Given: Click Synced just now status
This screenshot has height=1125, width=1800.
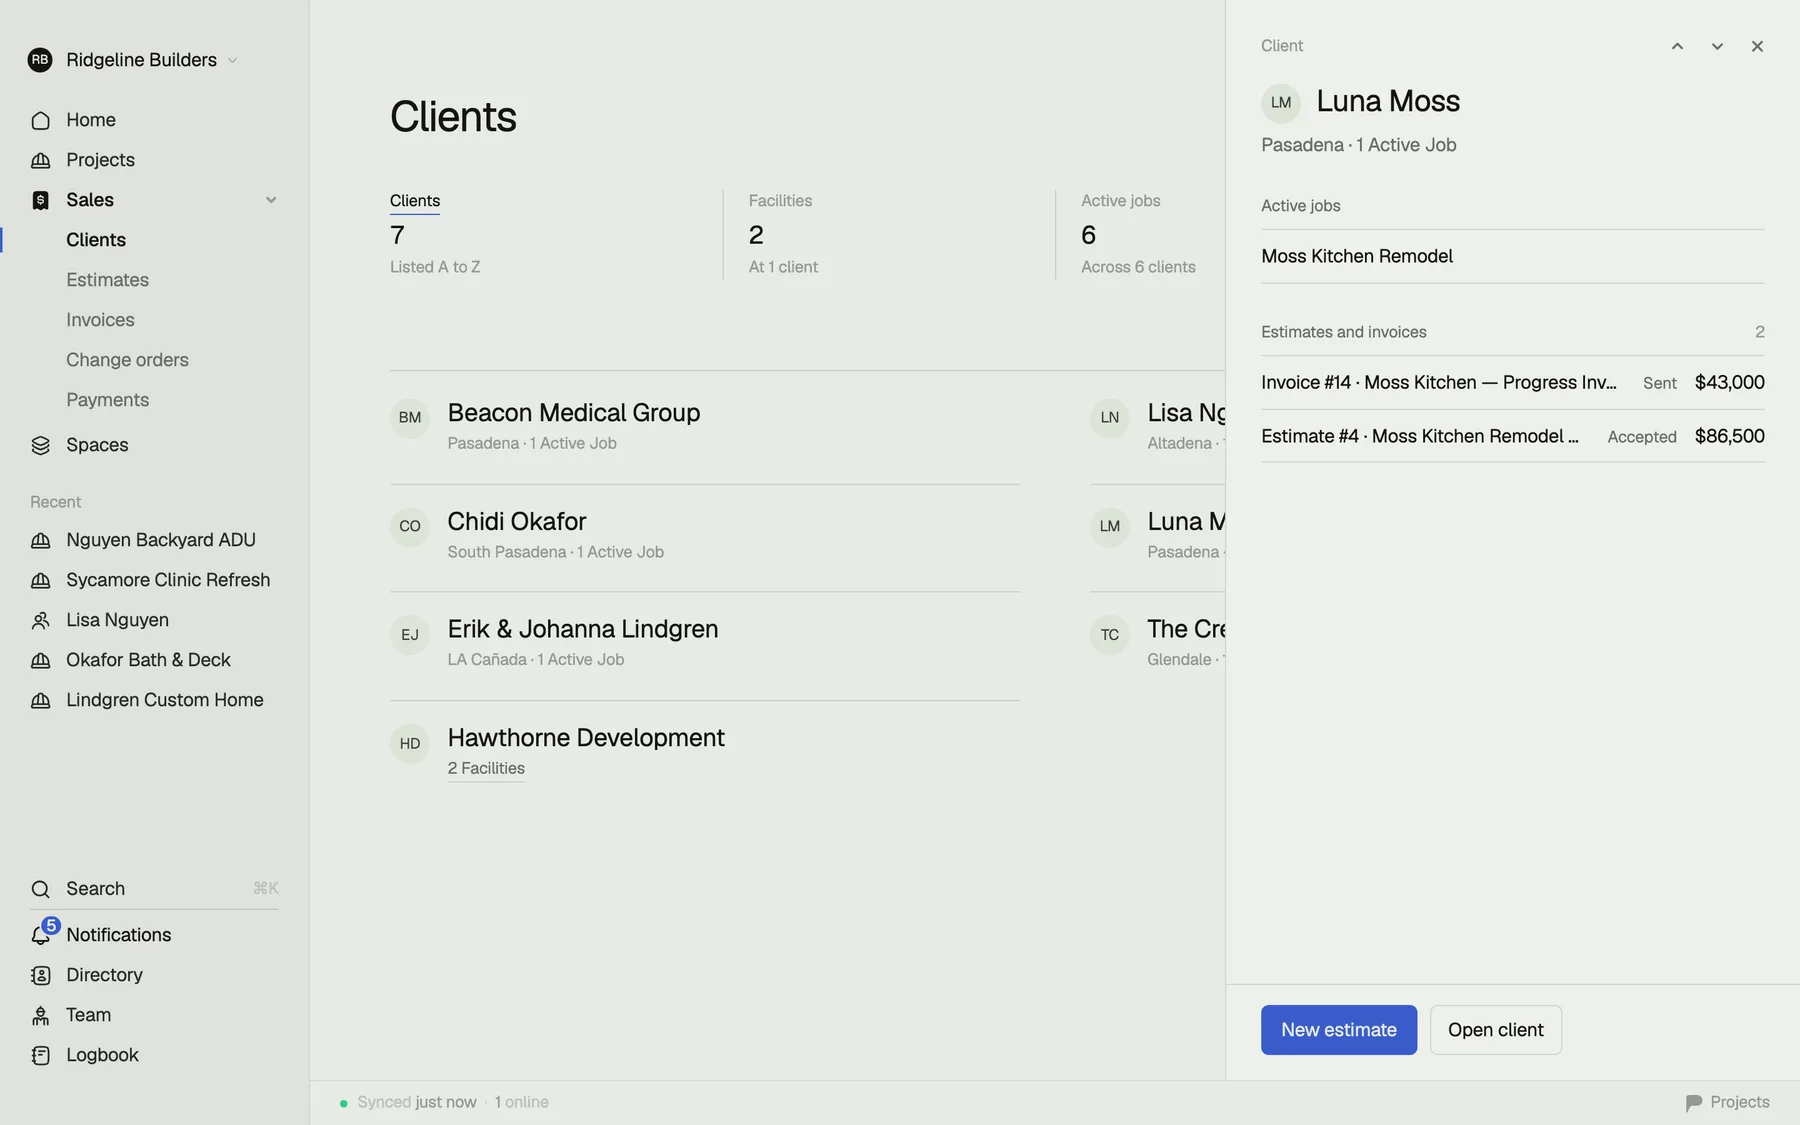Looking at the screenshot, I should click(x=416, y=1102).
